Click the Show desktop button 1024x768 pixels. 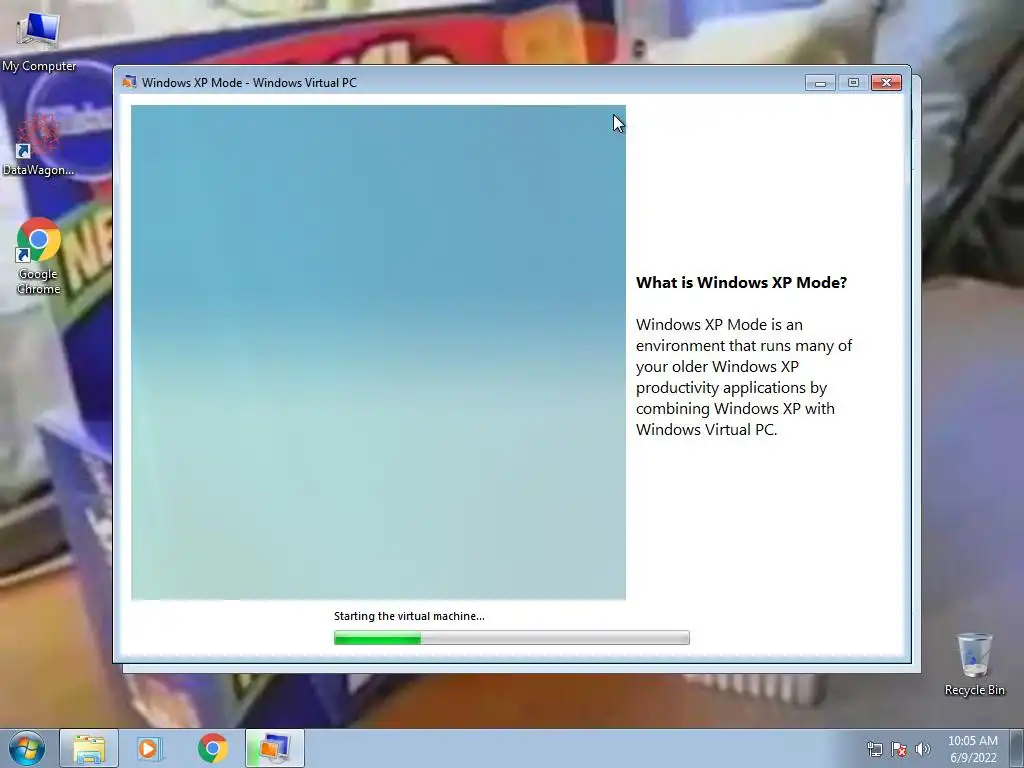click(1016, 749)
